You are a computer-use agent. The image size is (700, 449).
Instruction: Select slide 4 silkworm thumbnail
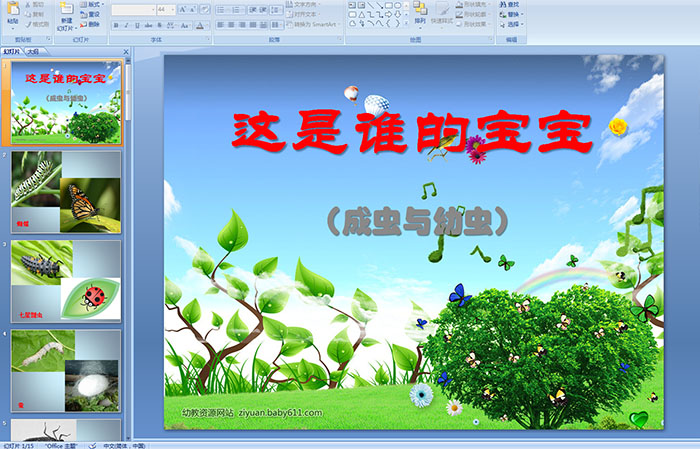click(x=66, y=370)
